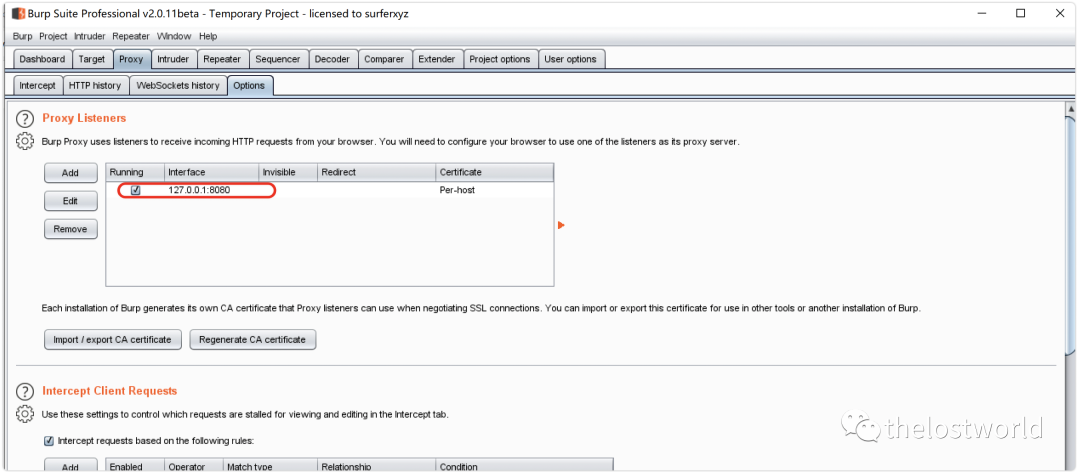
Task: Show the HTTP history sub-tab
Action: pos(95,85)
